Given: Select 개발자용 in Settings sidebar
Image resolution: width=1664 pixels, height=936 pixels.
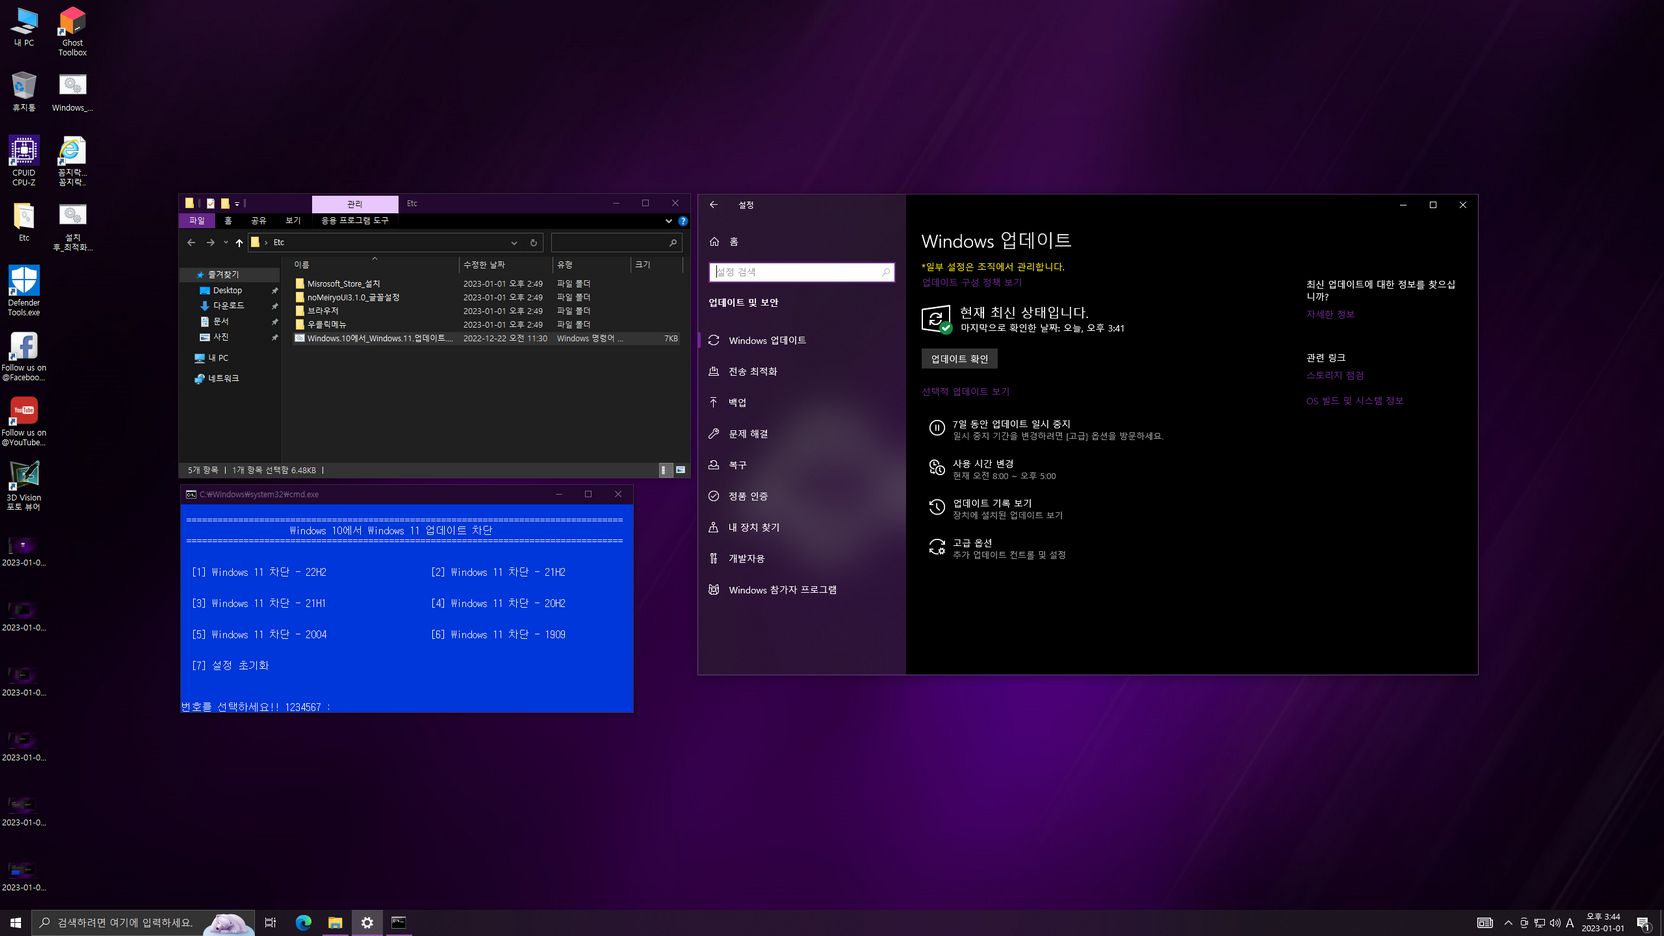Looking at the screenshot, I should [x=802, y=558].
